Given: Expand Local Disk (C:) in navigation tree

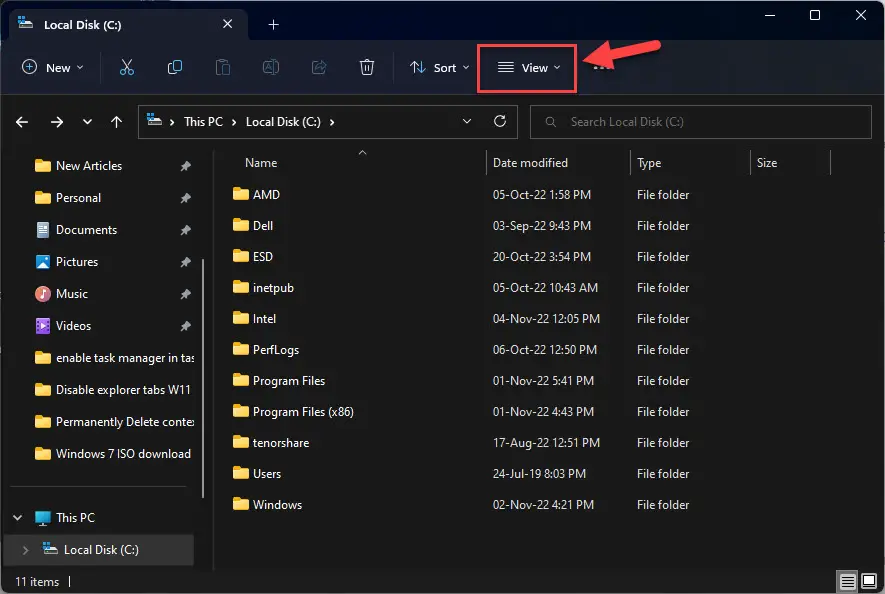Looking at the screenshot, I should coord(25,550).
